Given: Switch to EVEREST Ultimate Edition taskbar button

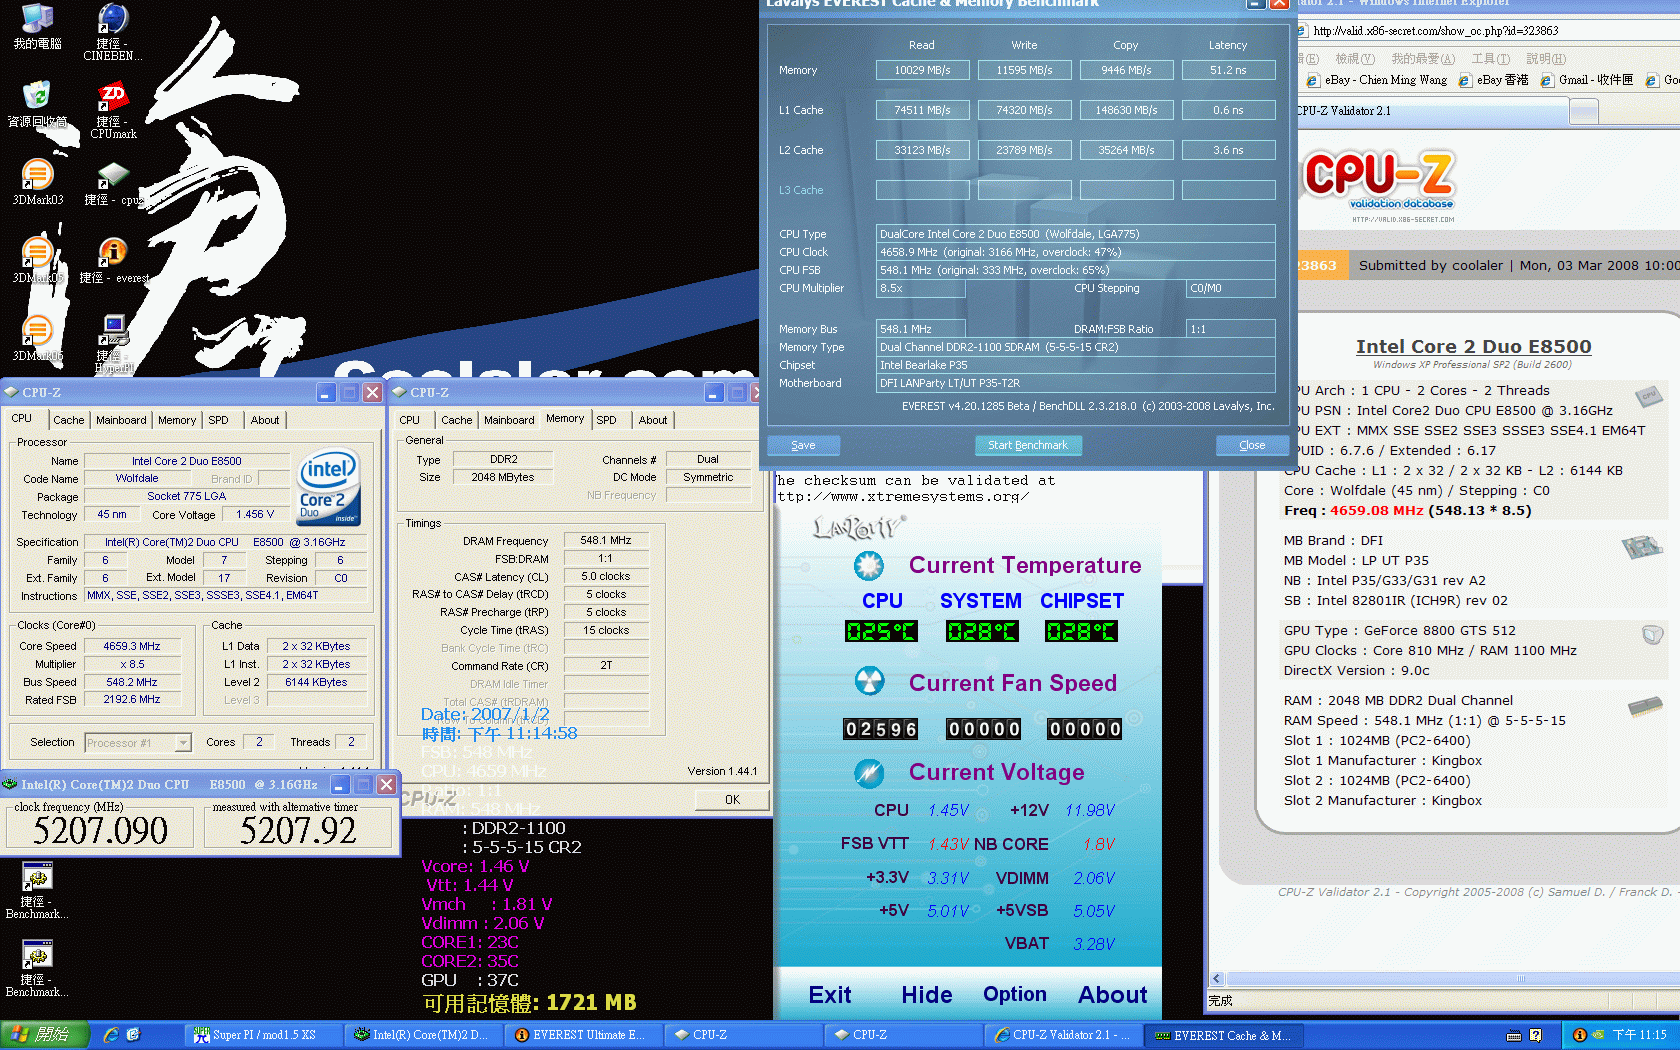Looking at the screenshot, I should [x=585, y=1035].
